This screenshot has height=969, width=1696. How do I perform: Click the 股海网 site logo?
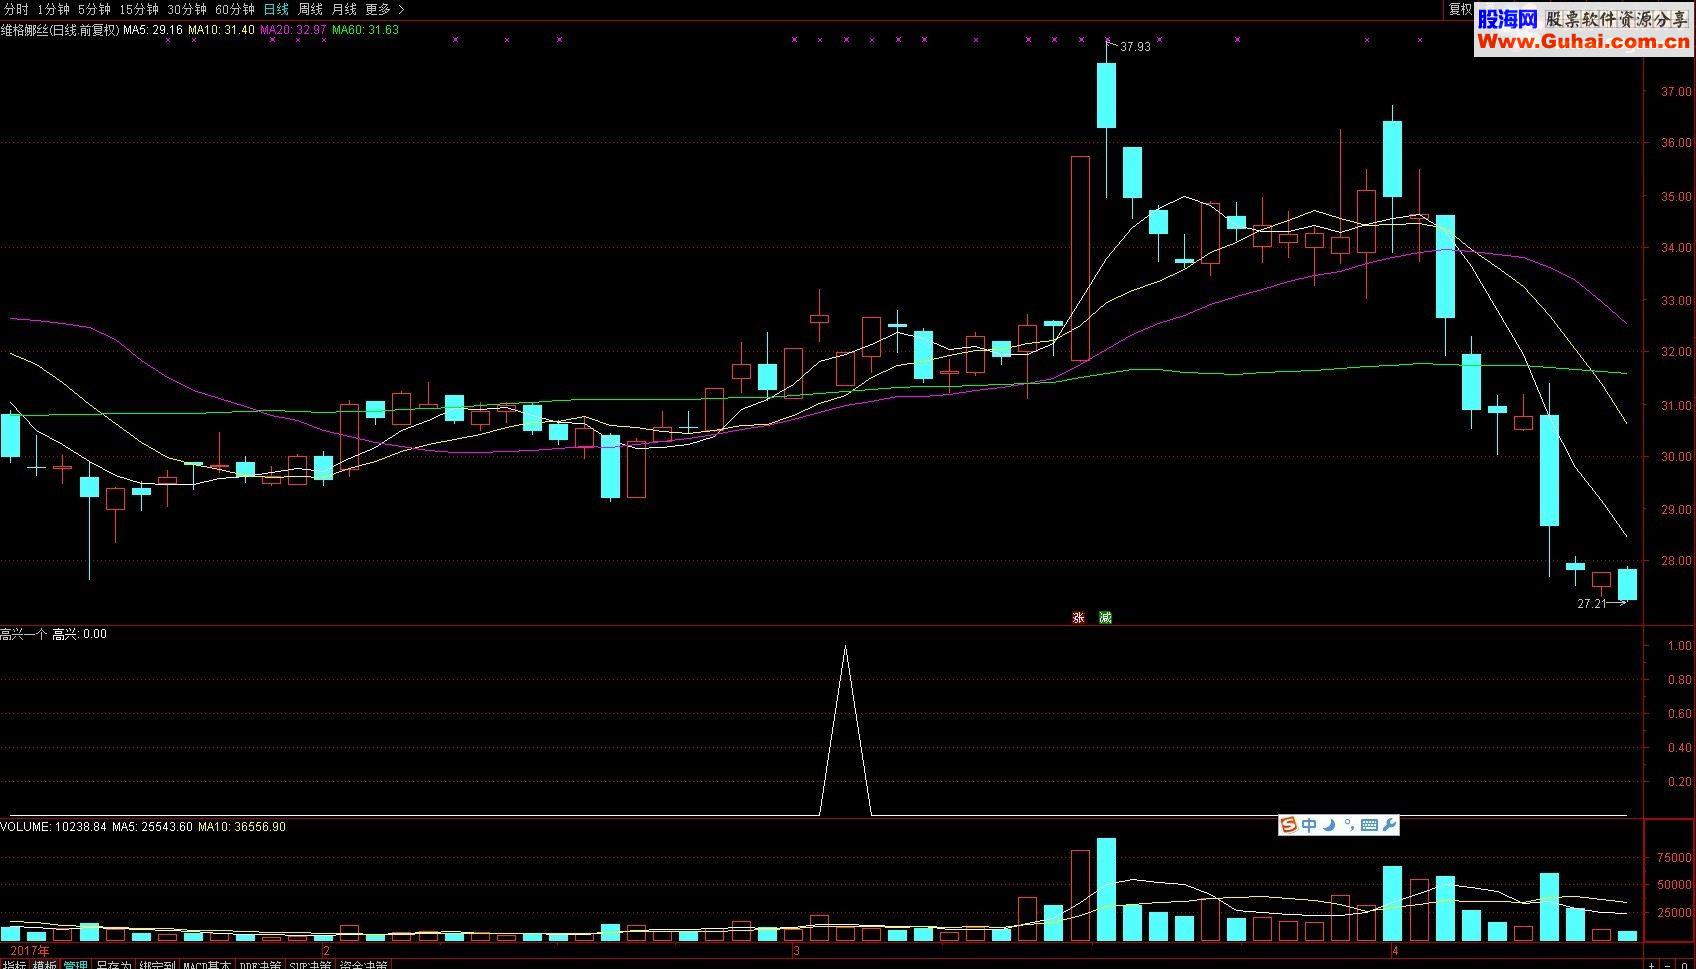click(x=1507, y=19)
